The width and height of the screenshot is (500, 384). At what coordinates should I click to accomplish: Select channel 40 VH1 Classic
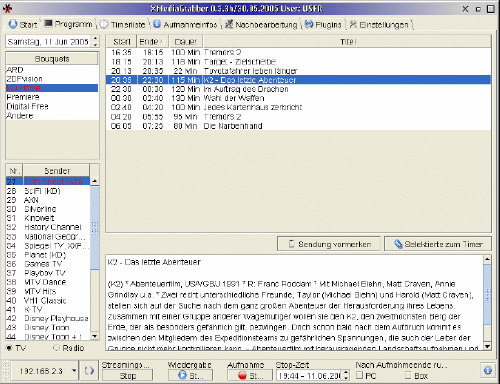pos(48,301)
